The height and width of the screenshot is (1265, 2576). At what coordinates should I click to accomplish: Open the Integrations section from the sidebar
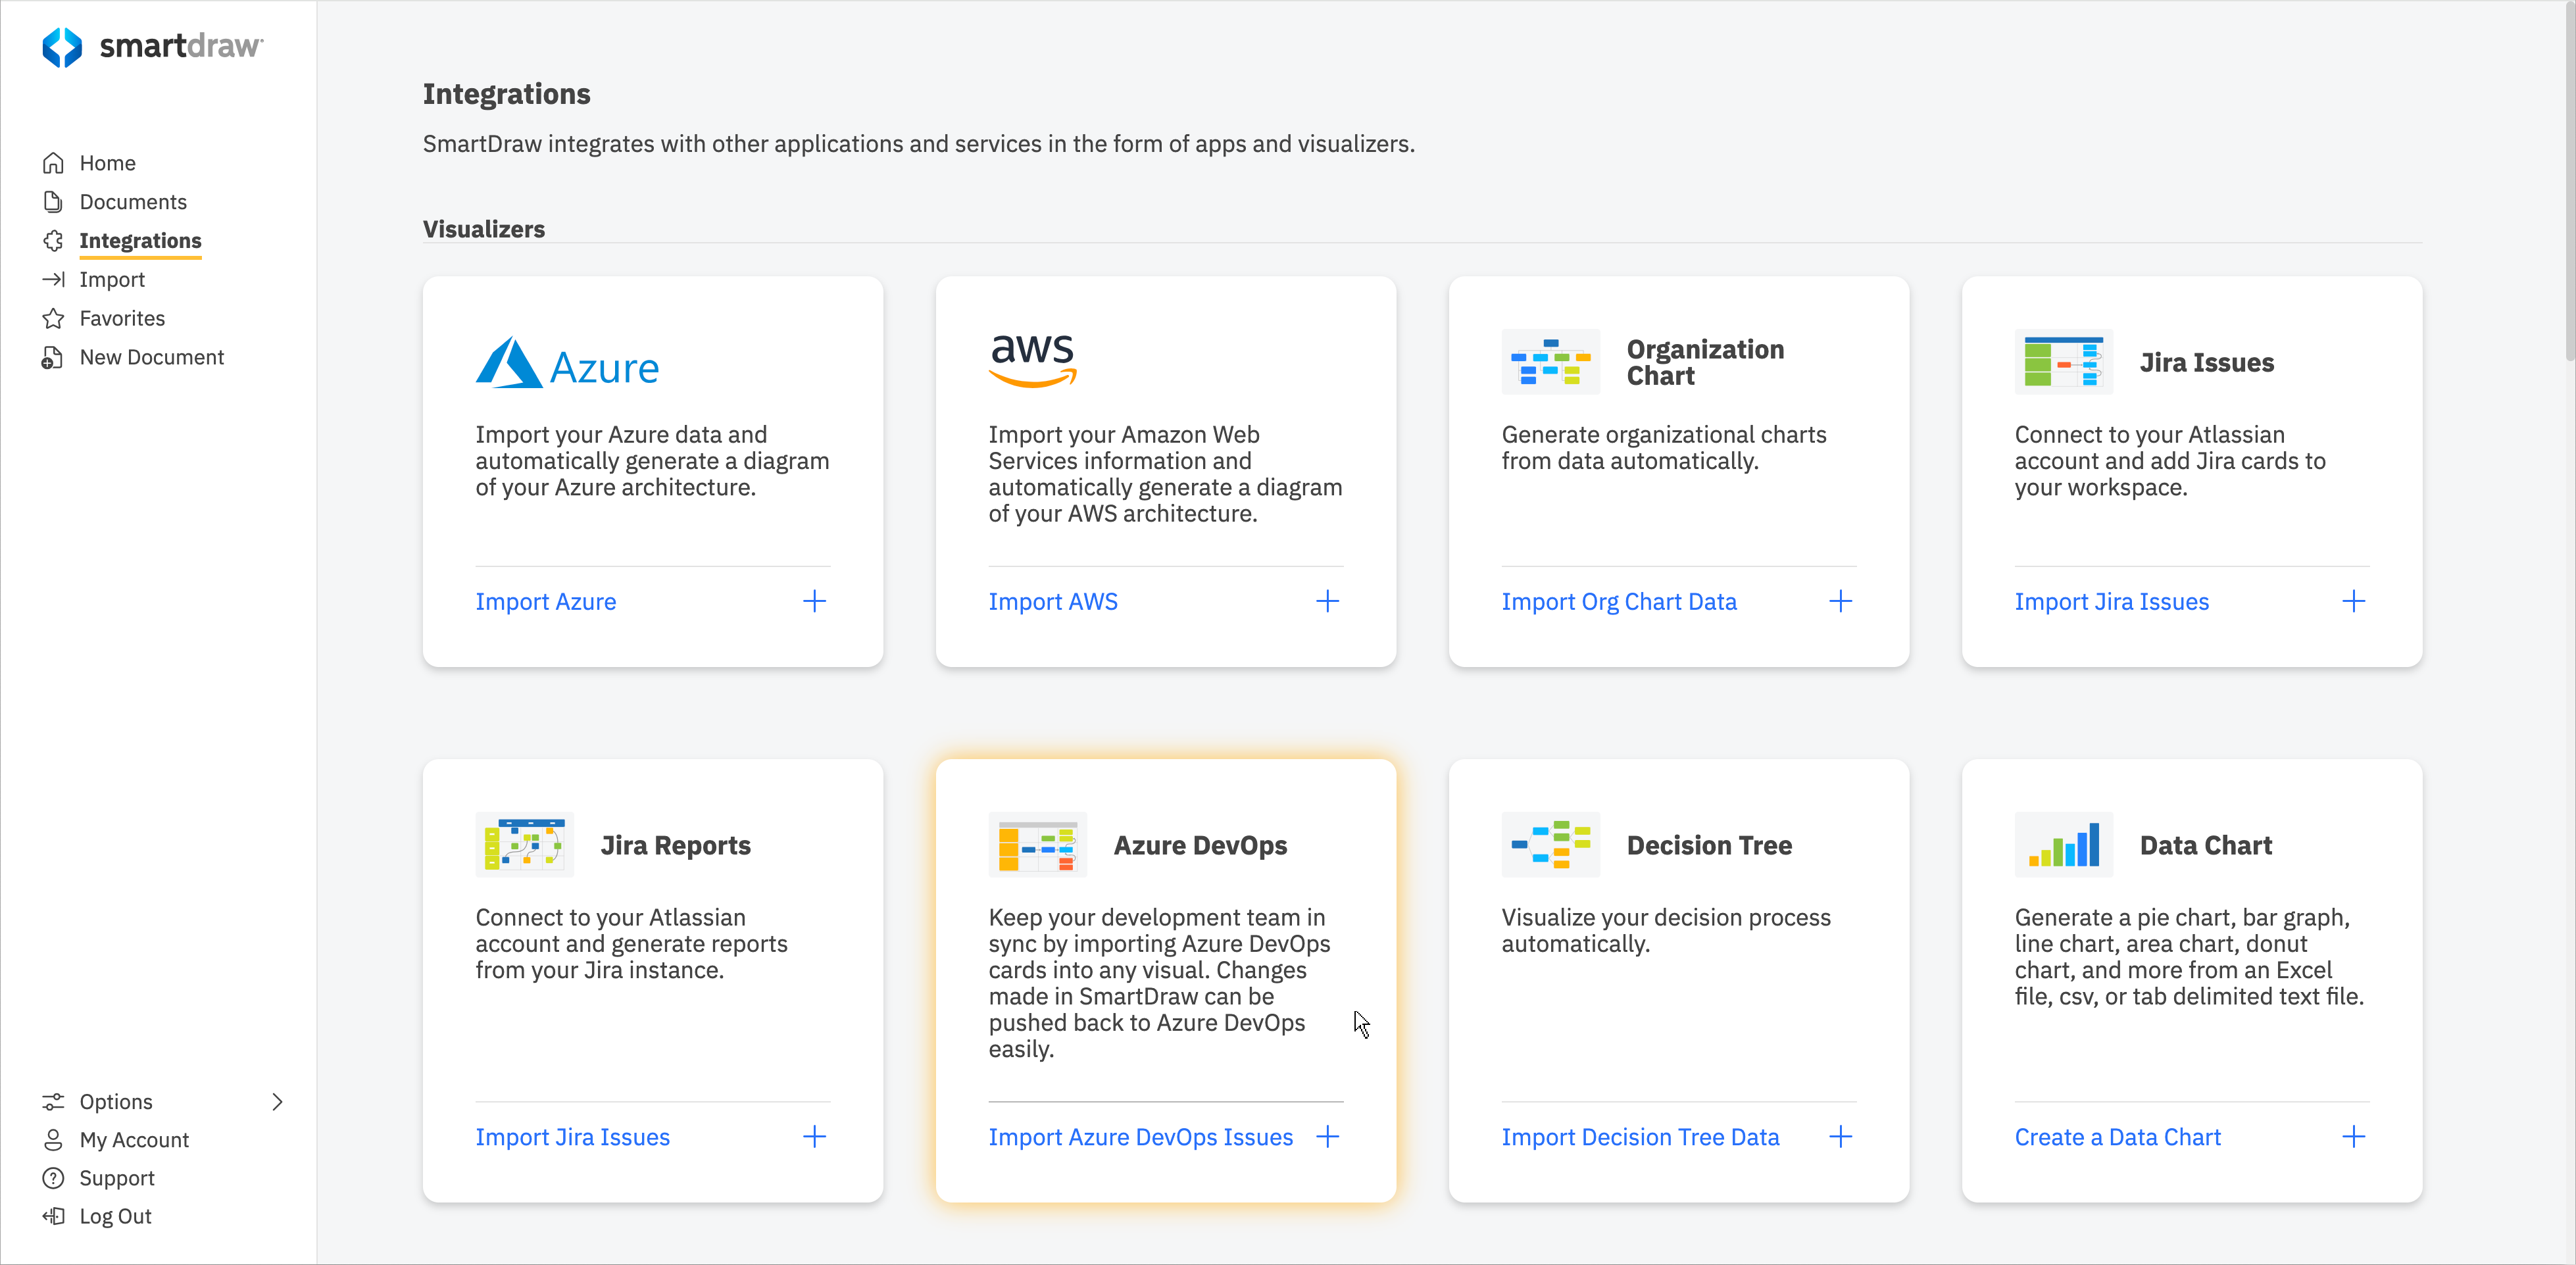[x=140, y=240]
